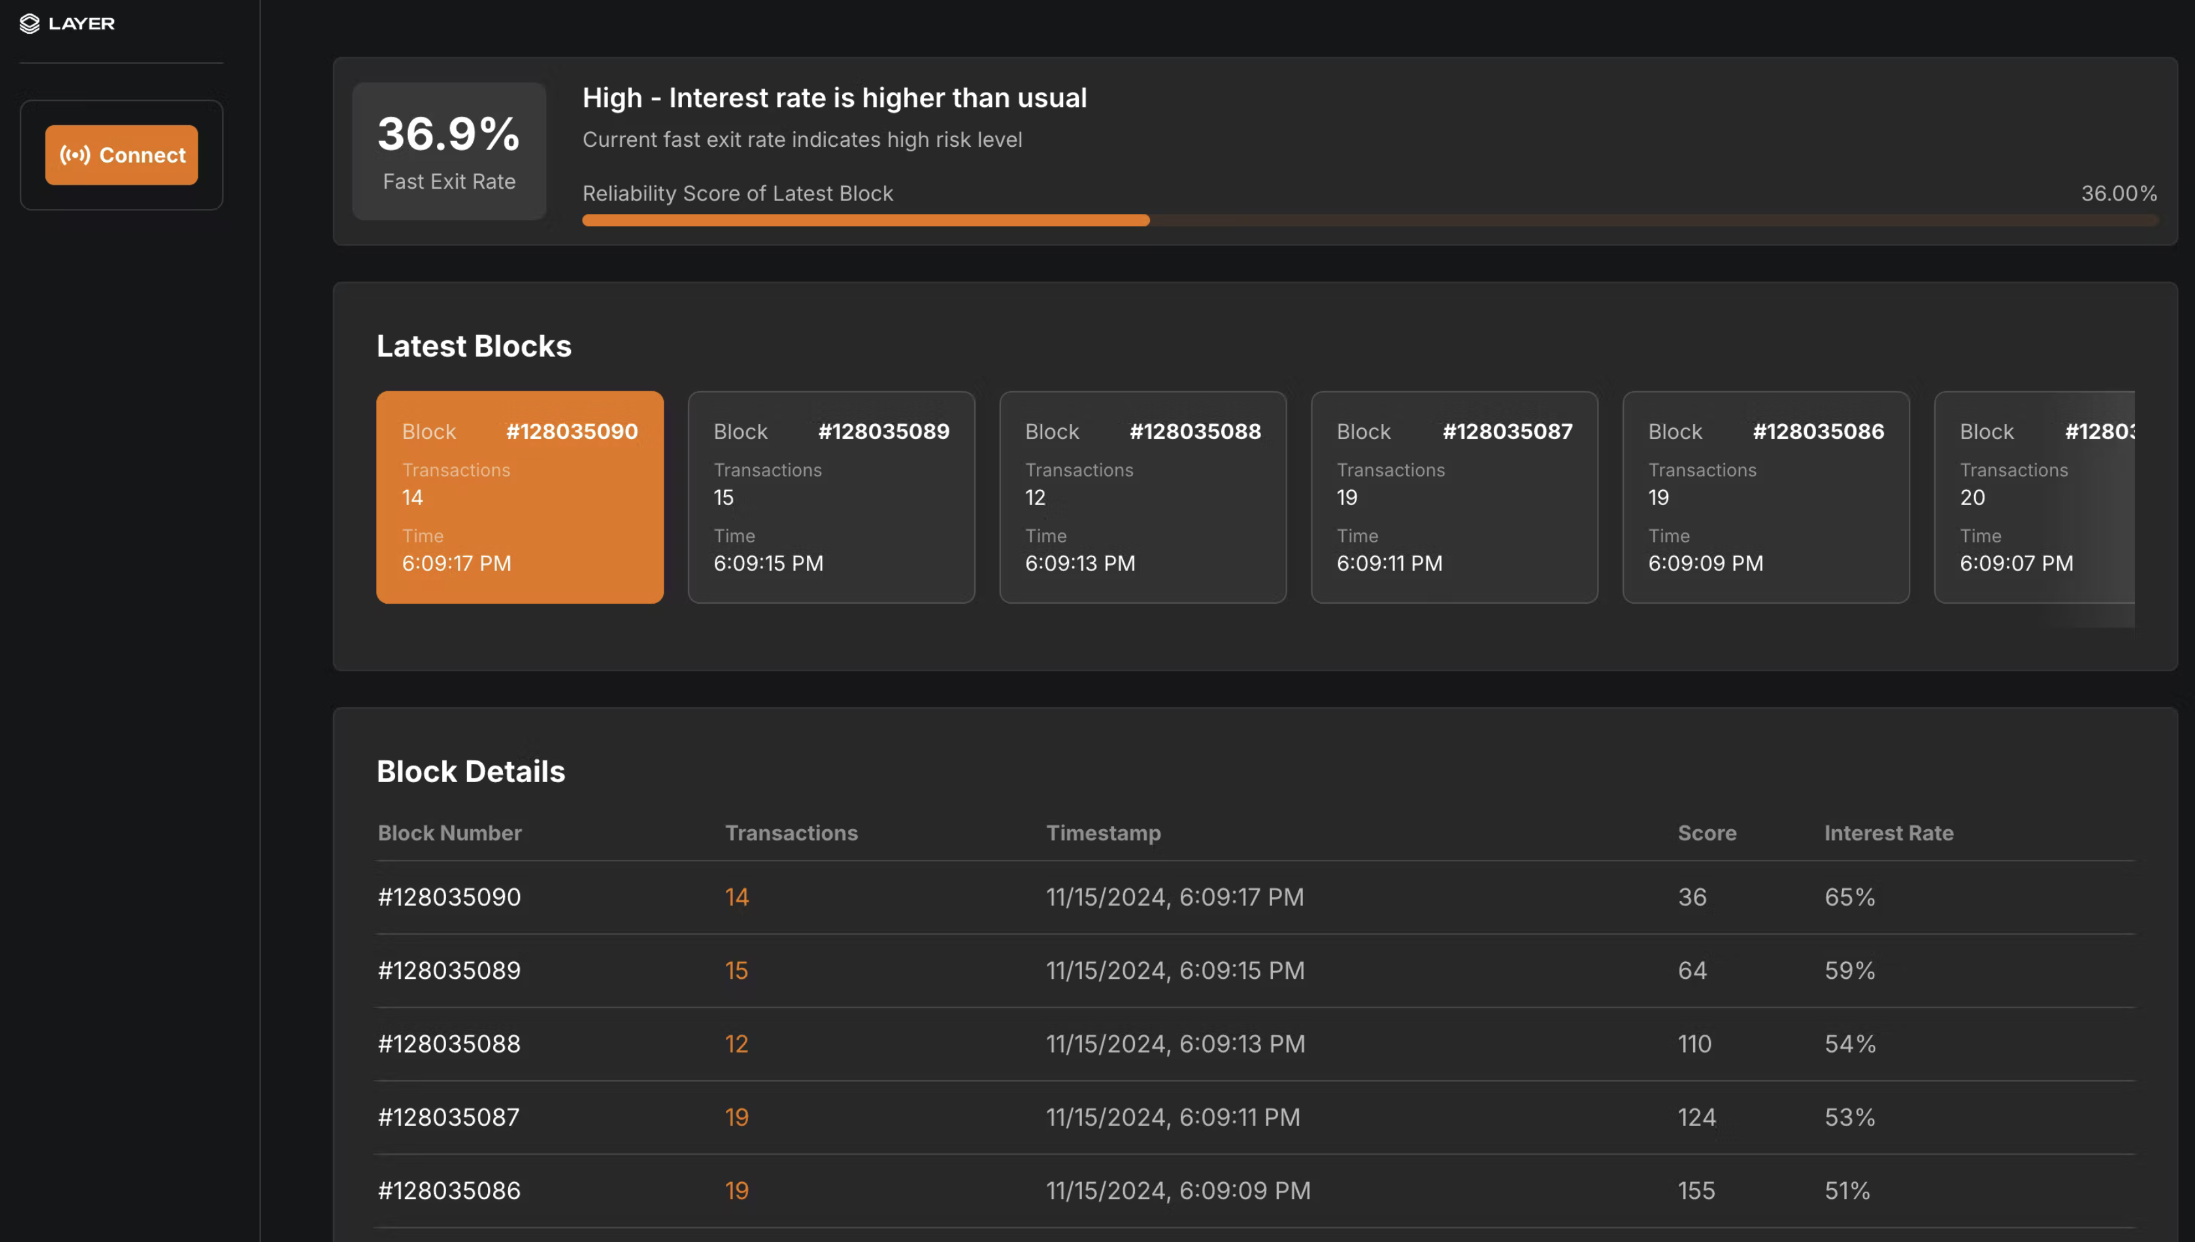The width and height of the screenshot is (2195, 1242).
Task: Click the Interest Rate column header
Action: pos(1888,833)
